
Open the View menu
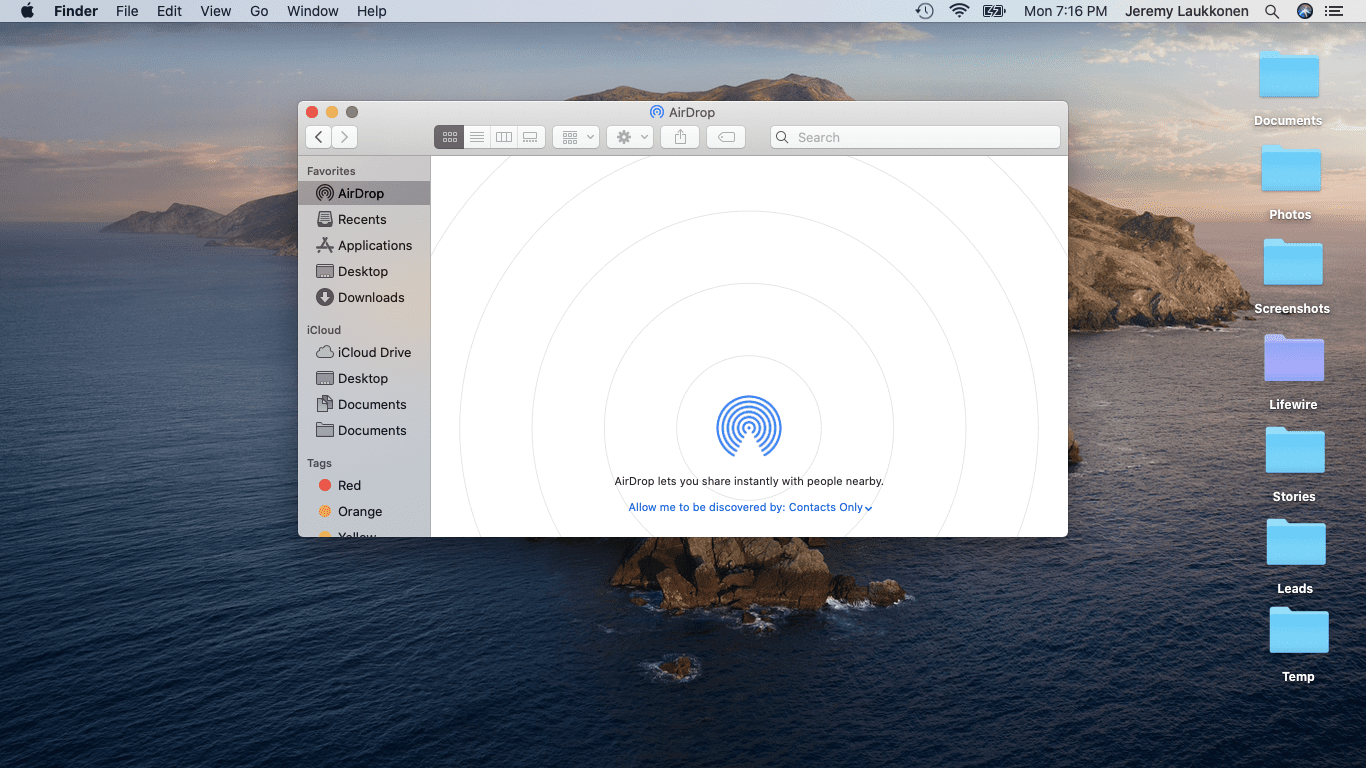[x=215, y=11]
